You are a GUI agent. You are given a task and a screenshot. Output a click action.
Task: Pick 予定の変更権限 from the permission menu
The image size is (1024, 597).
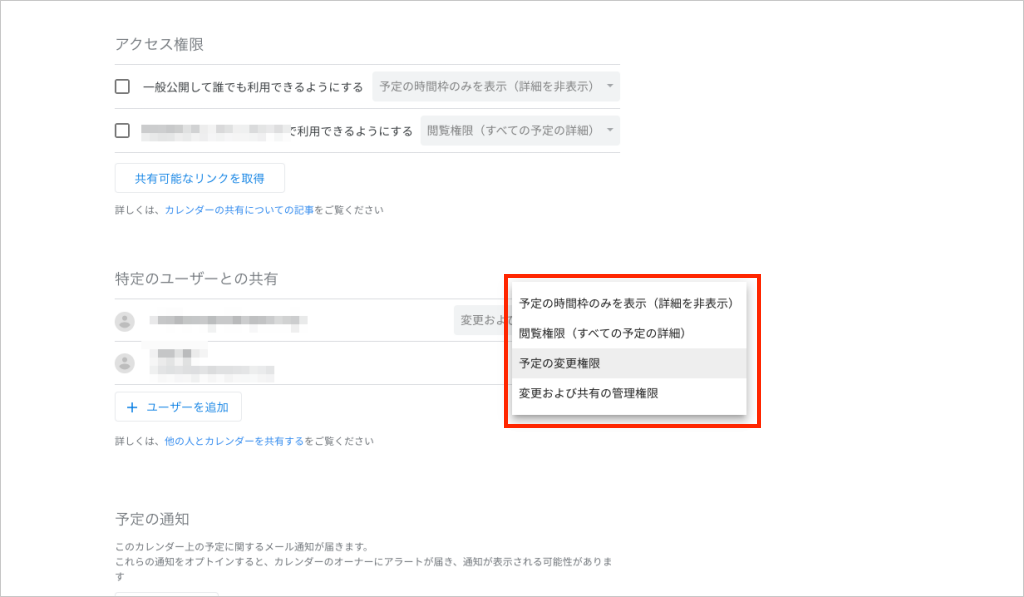point(560,363)
